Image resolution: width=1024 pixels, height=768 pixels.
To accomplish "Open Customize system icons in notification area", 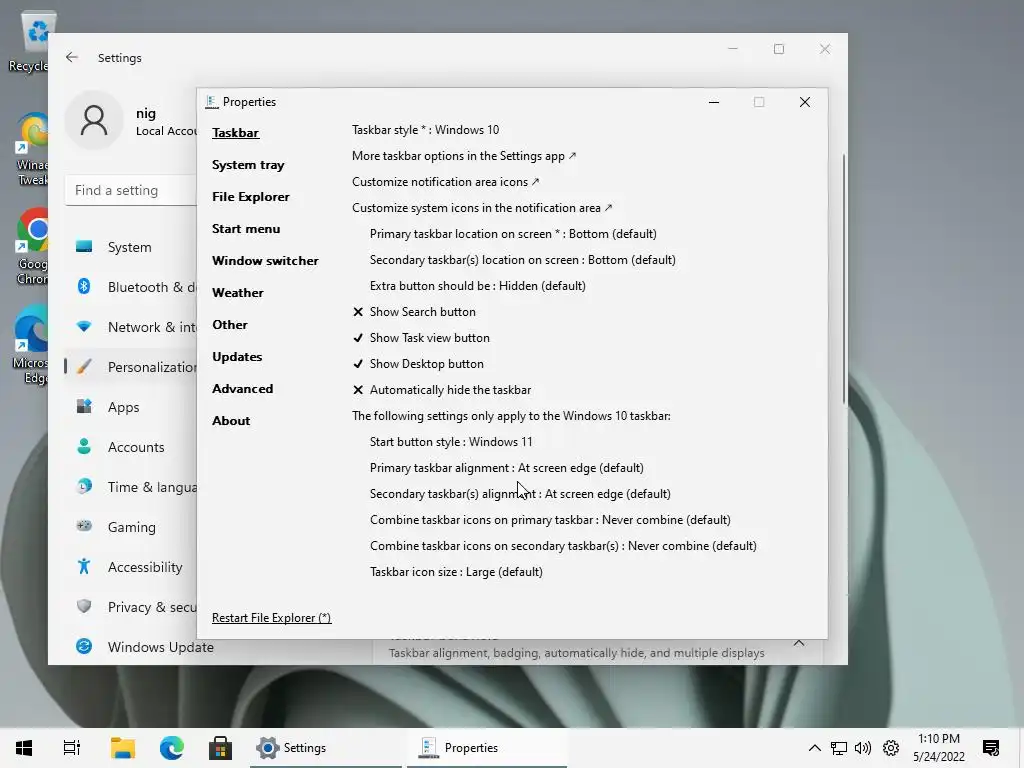I will pos(482,208).
